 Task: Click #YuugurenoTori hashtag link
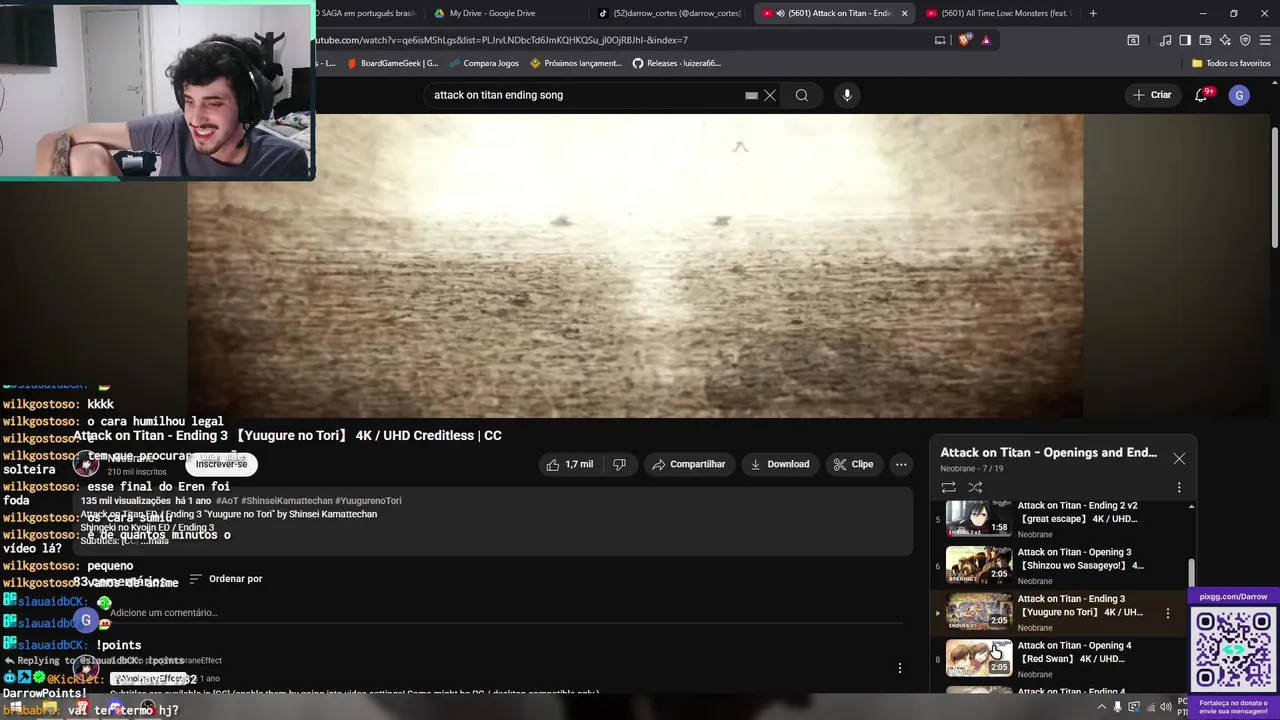pos(367,501)
